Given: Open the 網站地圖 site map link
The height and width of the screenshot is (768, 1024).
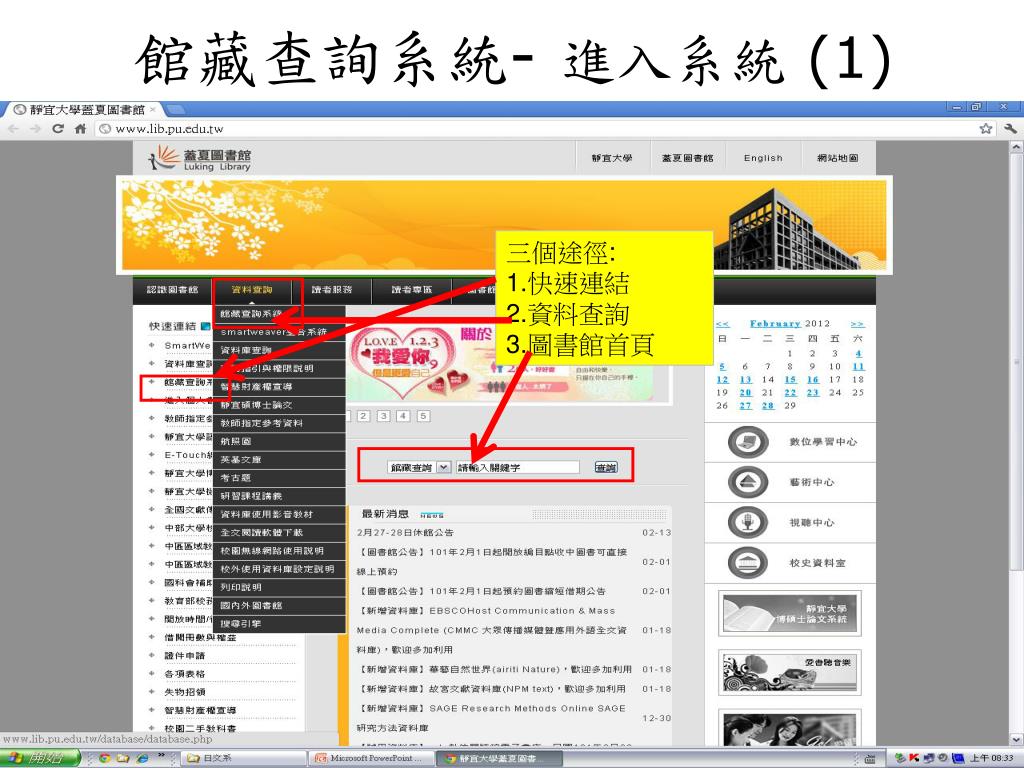Looking at the screenshot, I should click(838, 158).
